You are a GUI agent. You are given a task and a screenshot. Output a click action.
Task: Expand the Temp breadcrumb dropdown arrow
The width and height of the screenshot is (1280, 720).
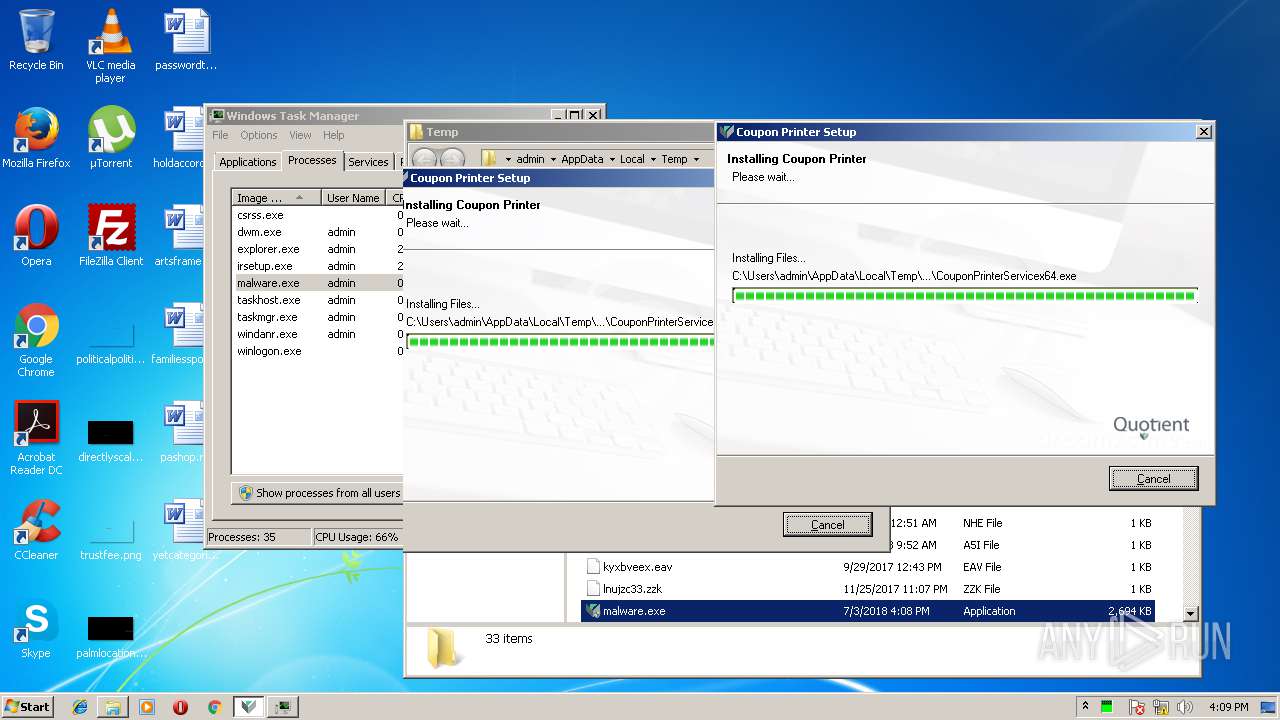[695, 159]
